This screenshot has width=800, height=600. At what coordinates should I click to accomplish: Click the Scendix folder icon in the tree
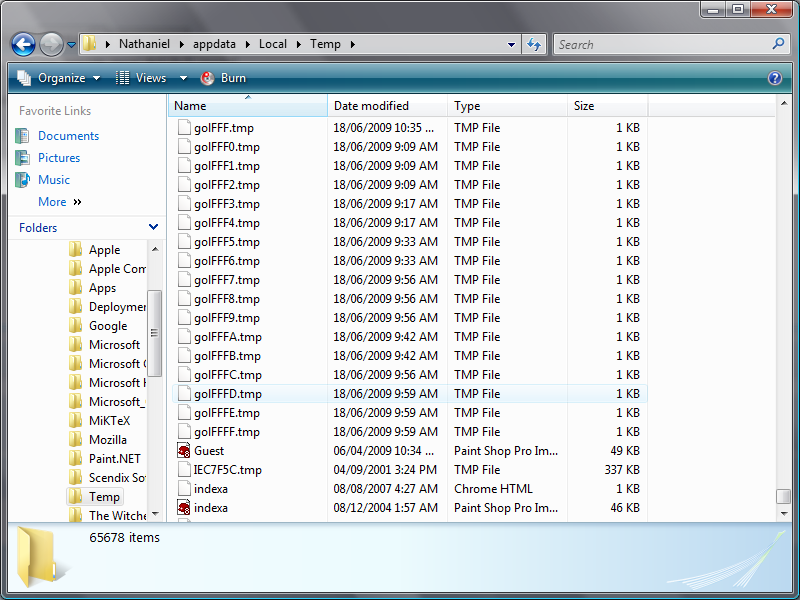[76, 477]
